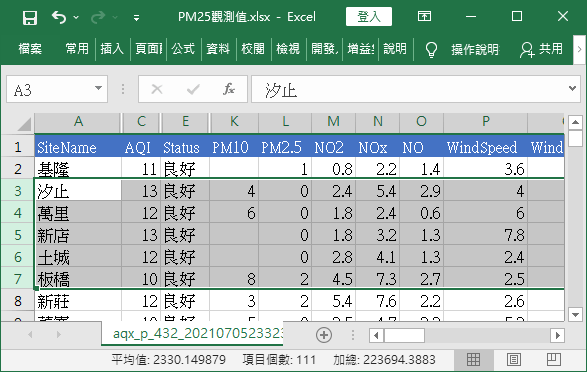Select the aqx_p_432 sheet tab
Image resolution: width=587 pixels, height=372 pixels.
[x=192, y=333]
